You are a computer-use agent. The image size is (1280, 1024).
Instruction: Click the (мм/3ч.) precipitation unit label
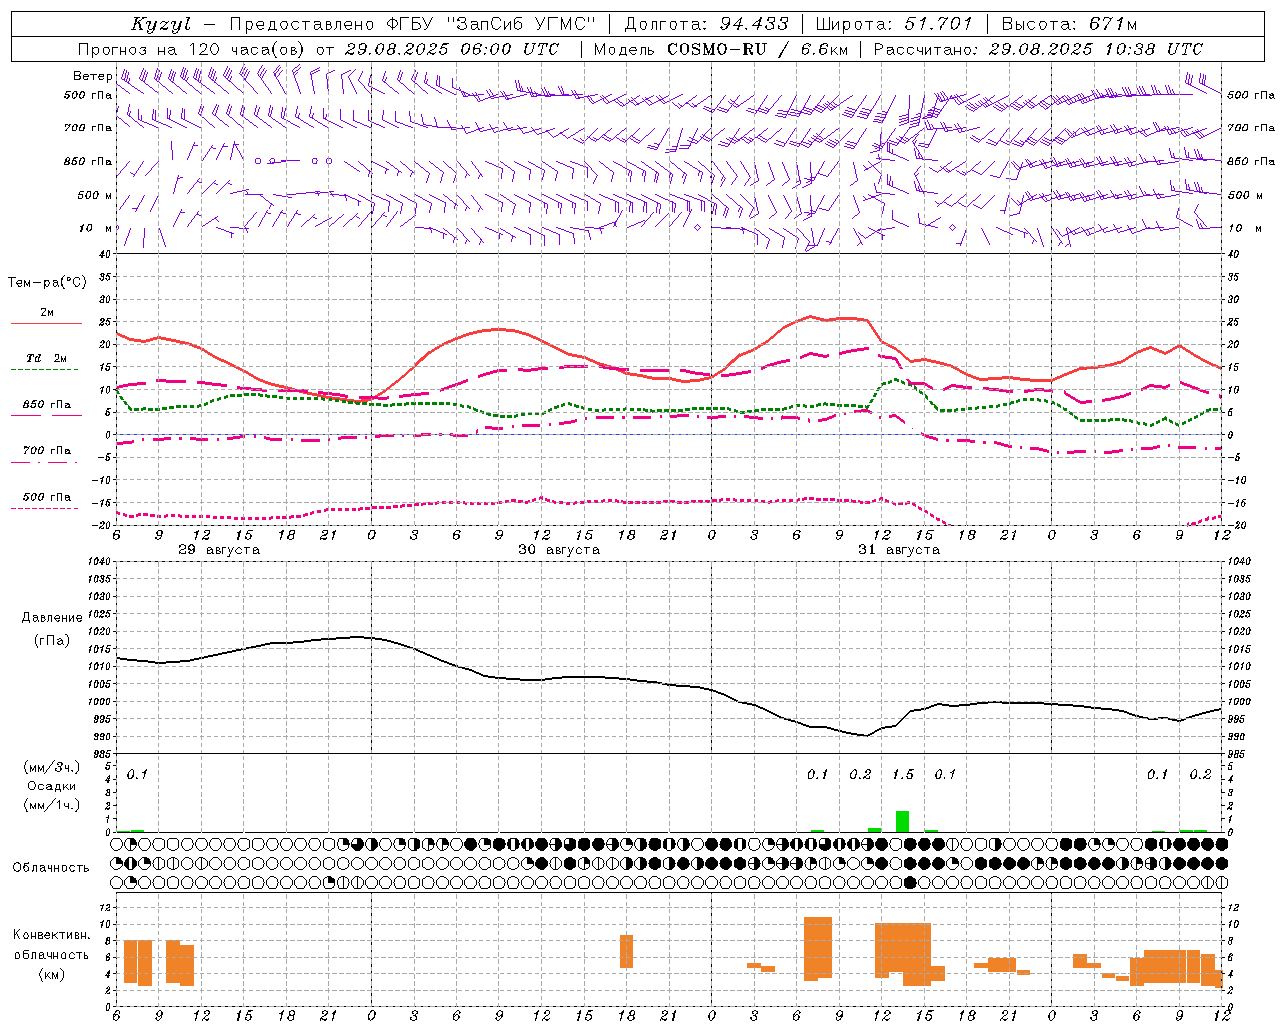coord(52,767)
